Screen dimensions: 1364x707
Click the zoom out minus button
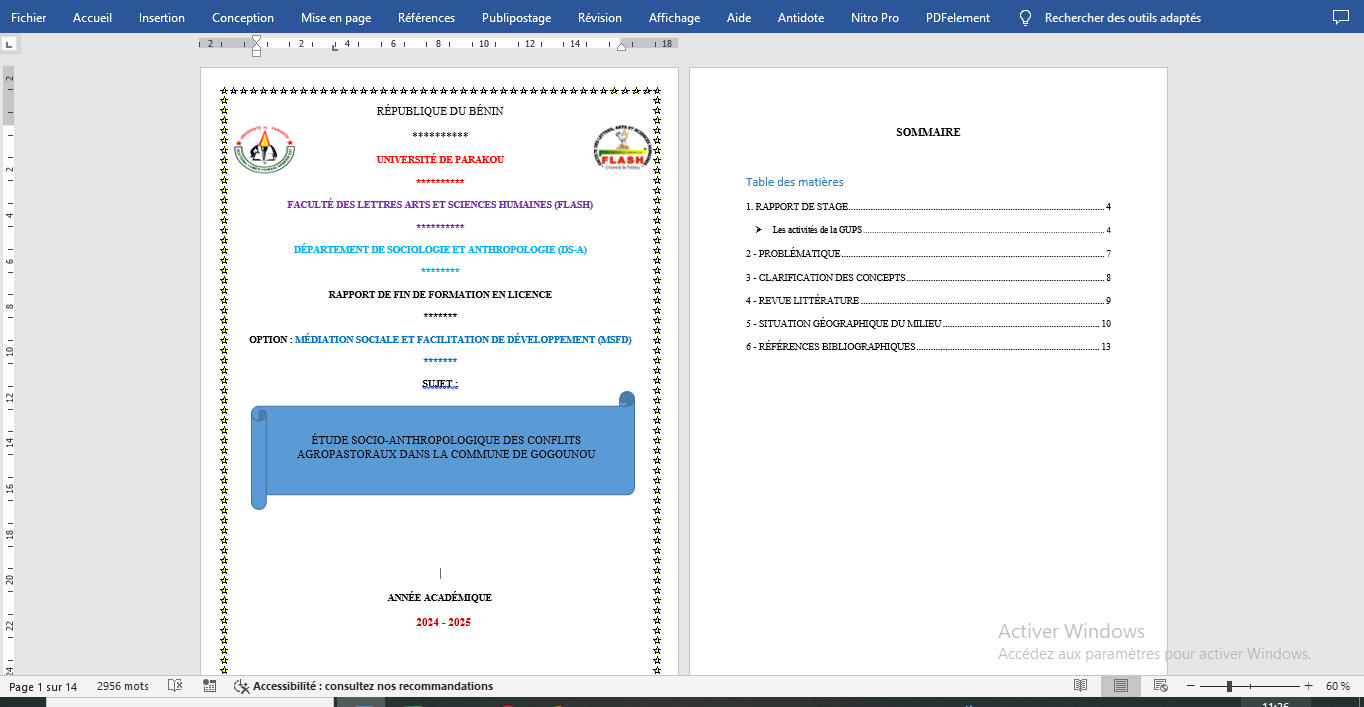click(x=1189, y=686)
